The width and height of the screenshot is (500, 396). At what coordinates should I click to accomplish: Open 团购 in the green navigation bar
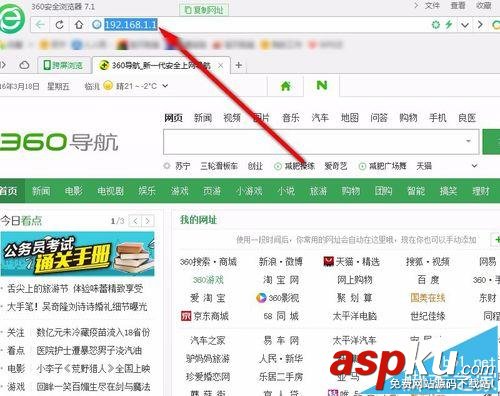click(x=383, y=191)
